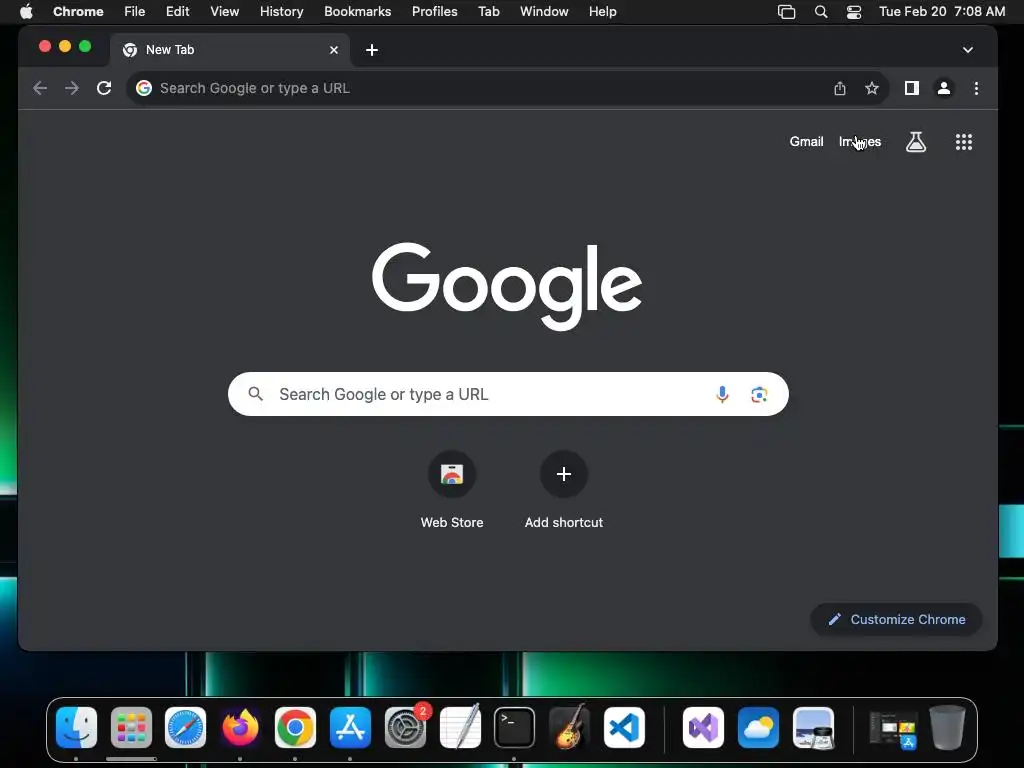The width and height of the screenshot is (1024, 768).
Task: Open the Google apps grid
Action: [964, 142]
